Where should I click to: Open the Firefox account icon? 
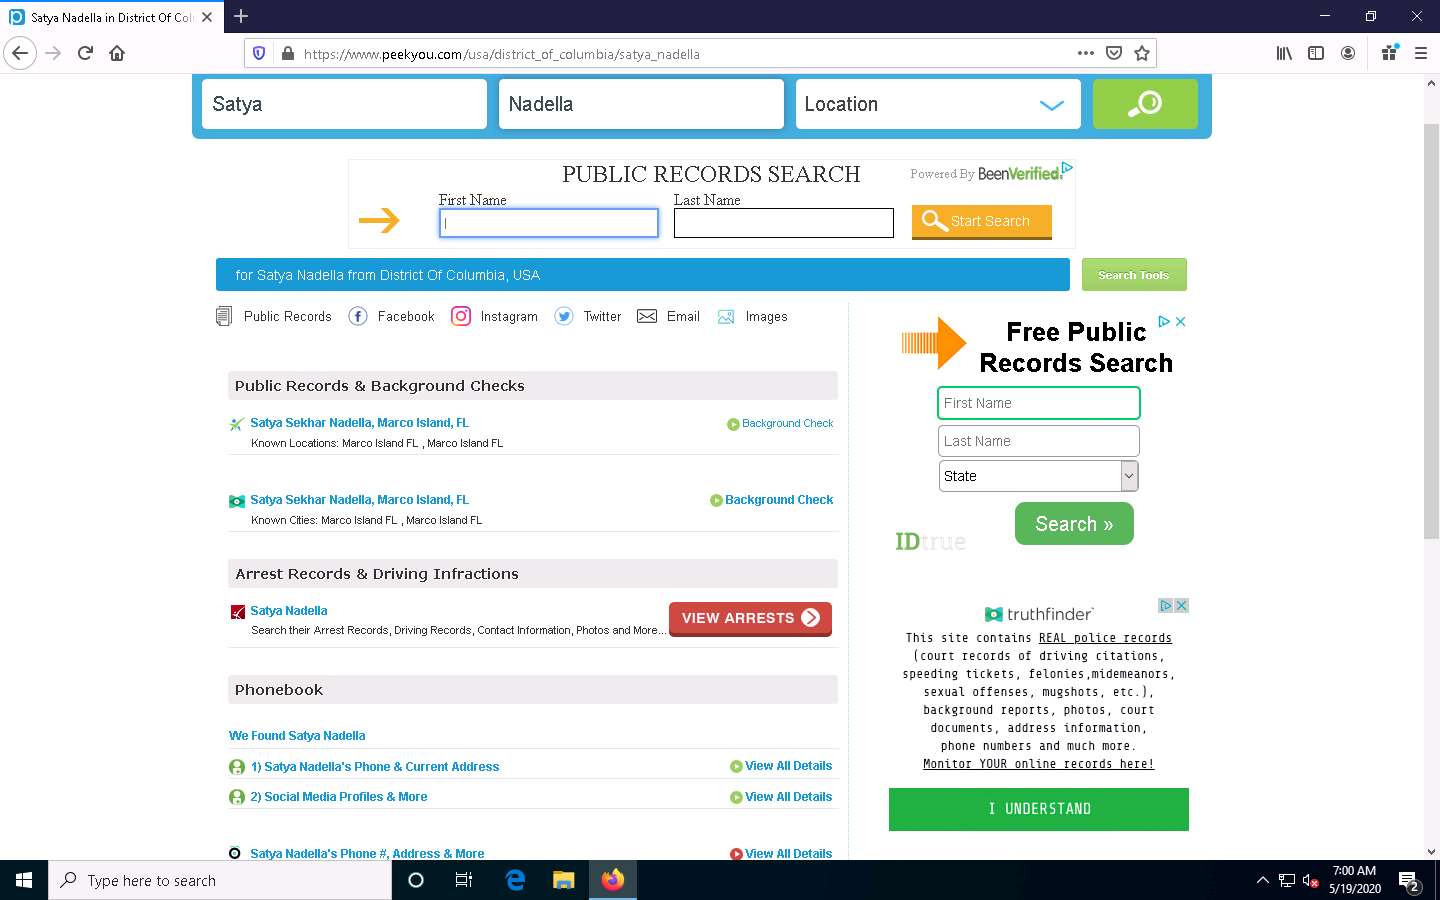click(1348, 53)
